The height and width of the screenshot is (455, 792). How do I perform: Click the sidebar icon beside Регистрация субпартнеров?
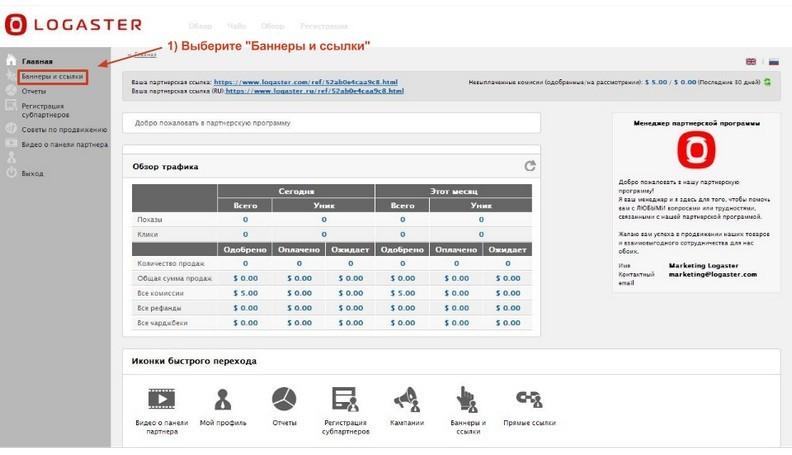(x=11, y=106)
